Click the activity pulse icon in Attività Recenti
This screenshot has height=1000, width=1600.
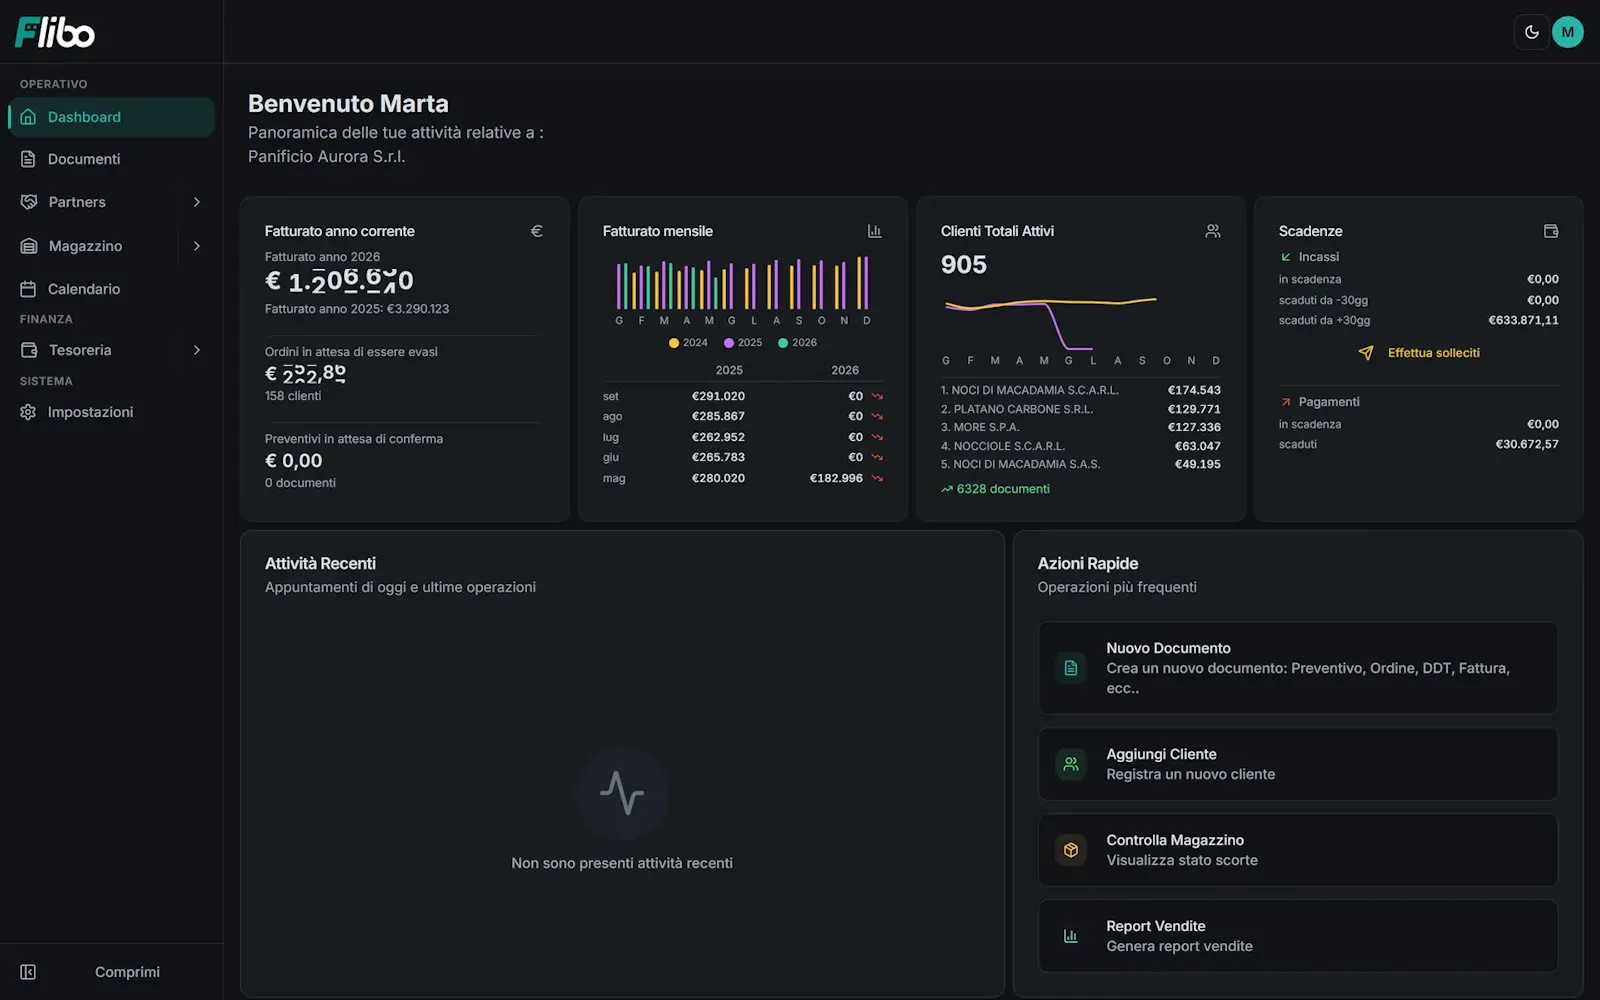(622, 793)
